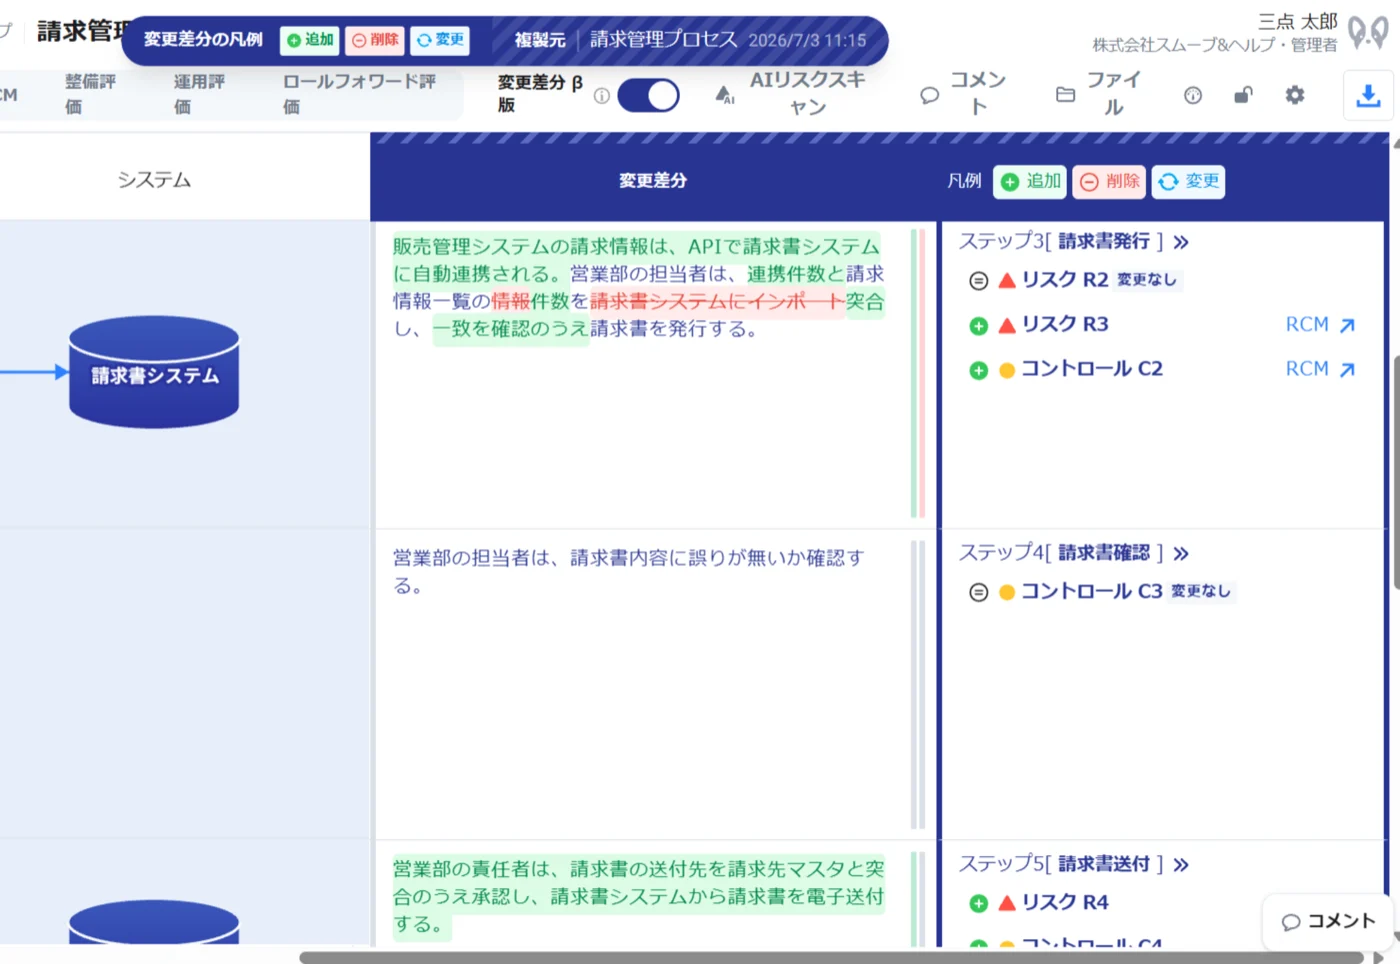1400x964 pixels.
Task: Click step 4 description starting 営業部の担当者は
Action: 628,572
